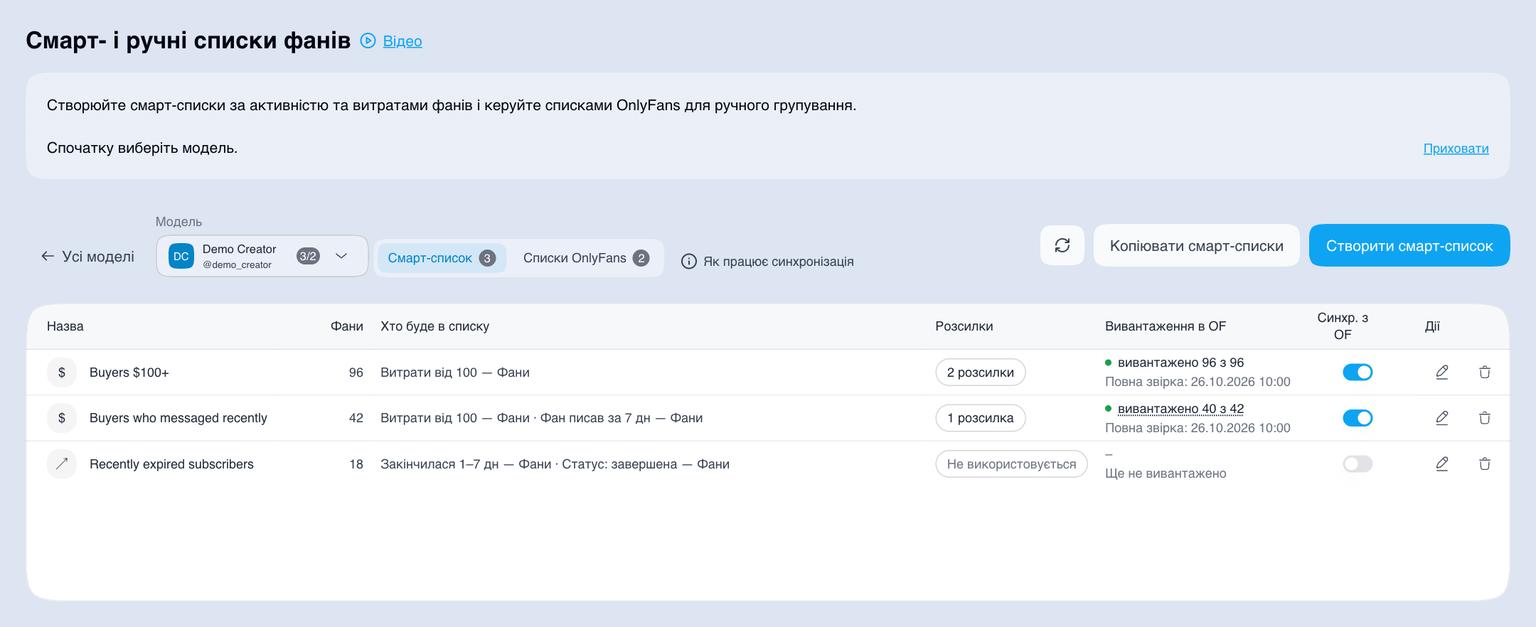Click the refresh icon button
Viewport: 1536px width, 627px height.
[1062, 245]
